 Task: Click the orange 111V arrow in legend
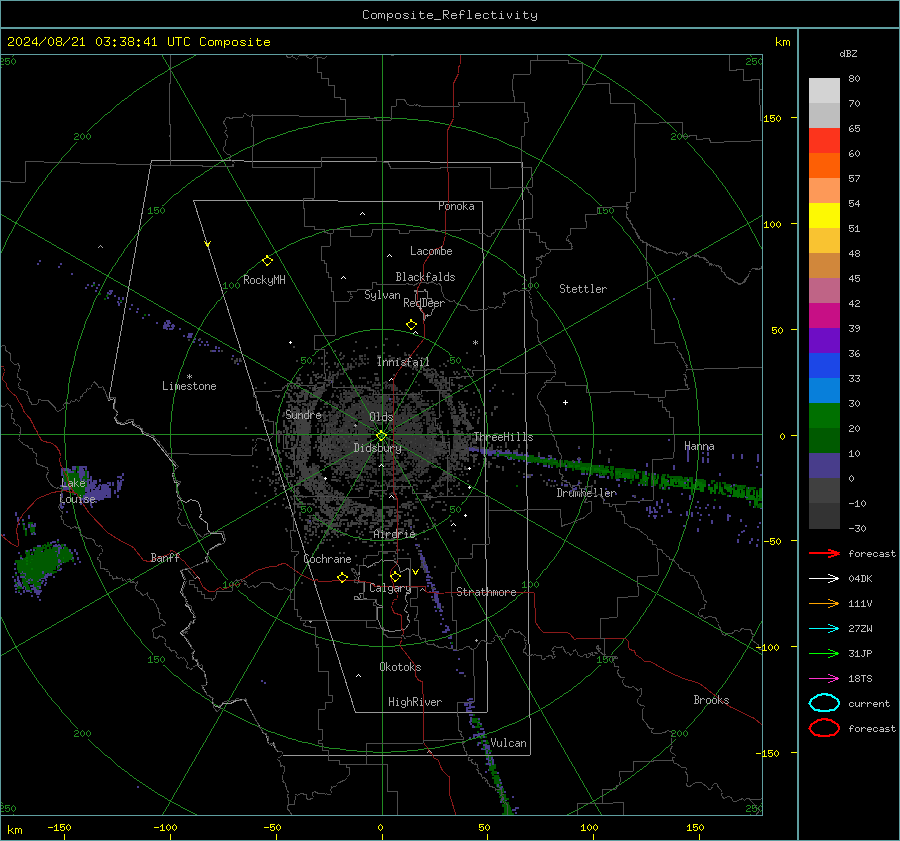[824, 603]
